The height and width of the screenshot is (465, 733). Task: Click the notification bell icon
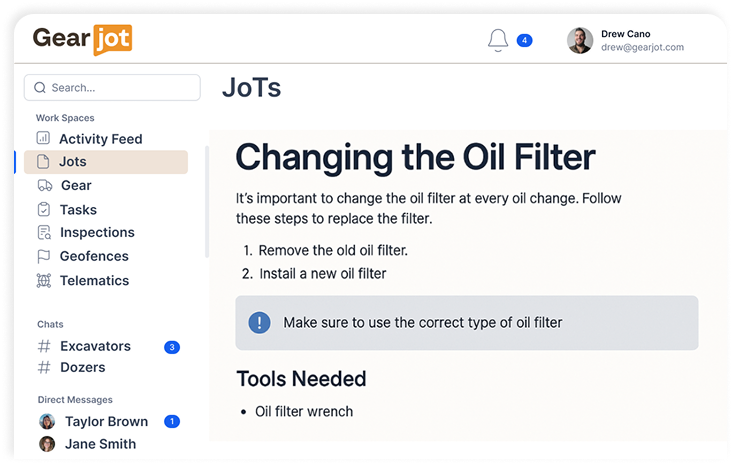pyautogui.click(x=497, y=40)
